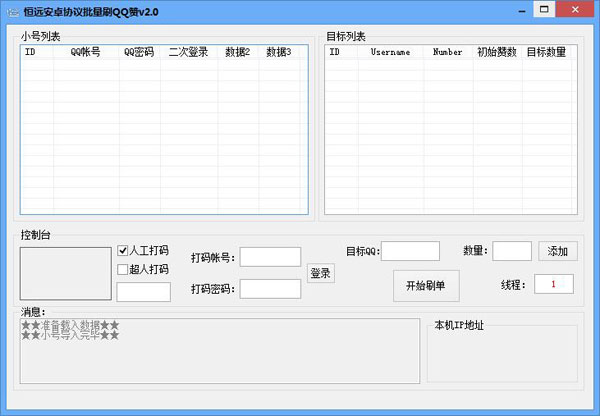The height and width of the screenshot is (416, 600).
Task: Maximize the window
Action: (x=544, y=9)
